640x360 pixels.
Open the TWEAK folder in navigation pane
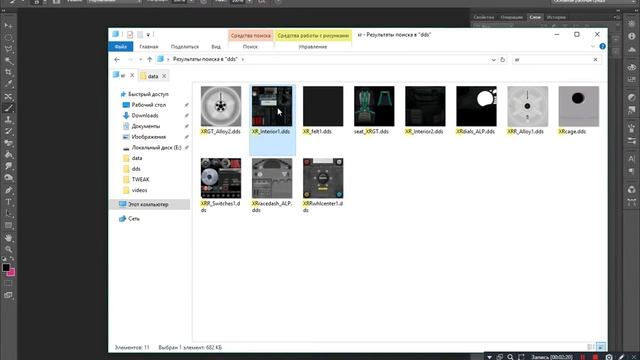[x=140, y=179]
